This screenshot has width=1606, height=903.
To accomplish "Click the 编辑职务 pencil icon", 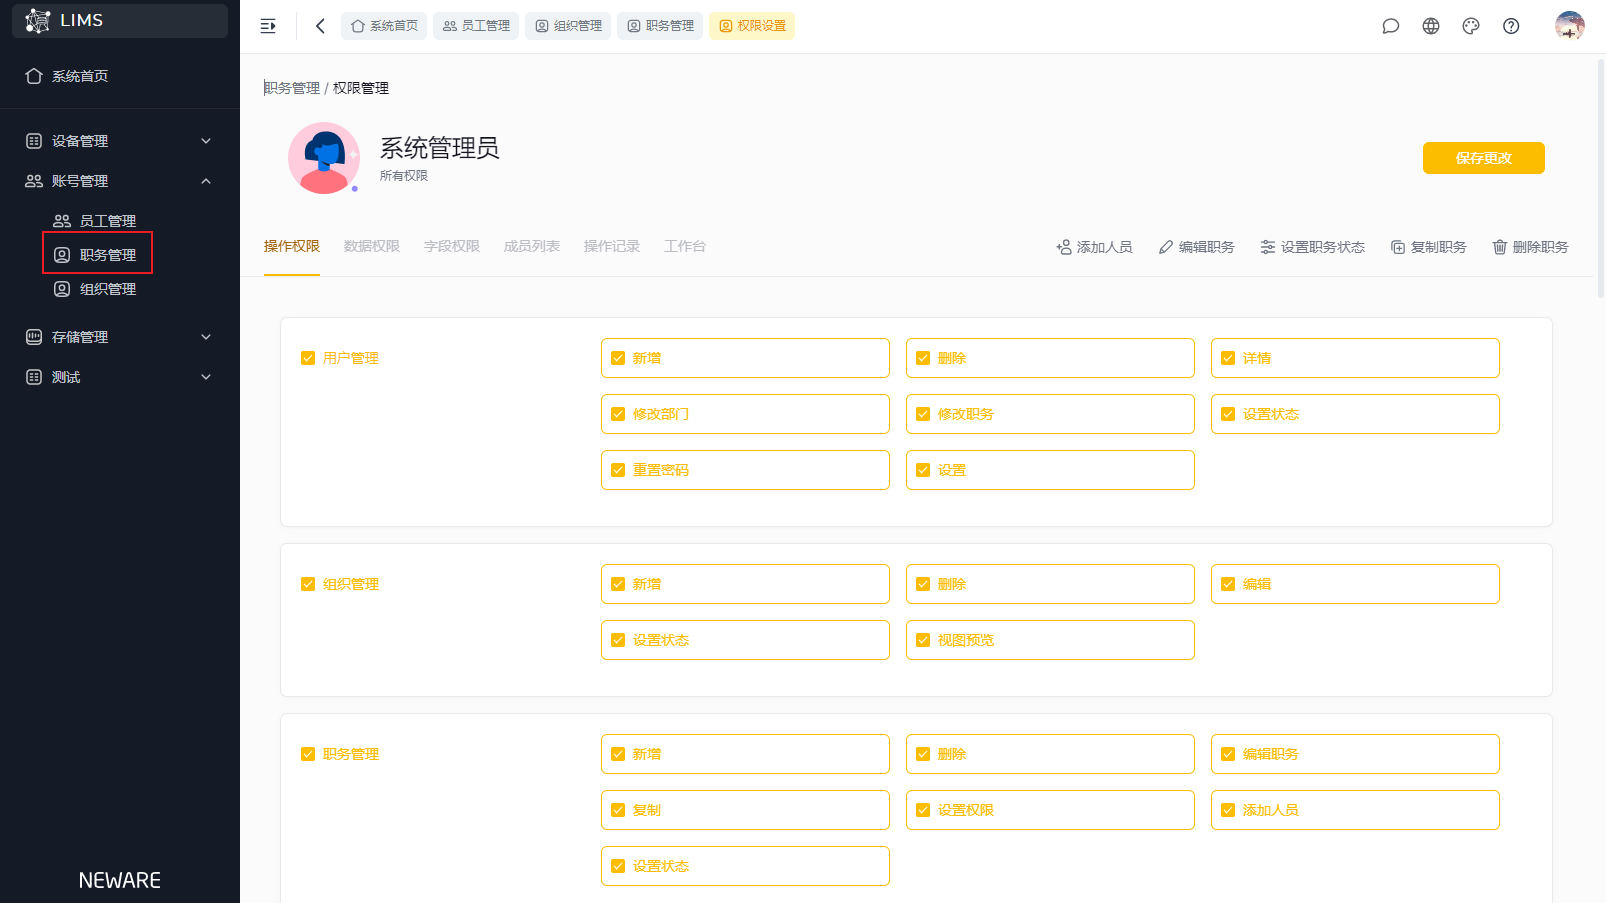I will coord(1166,247).
